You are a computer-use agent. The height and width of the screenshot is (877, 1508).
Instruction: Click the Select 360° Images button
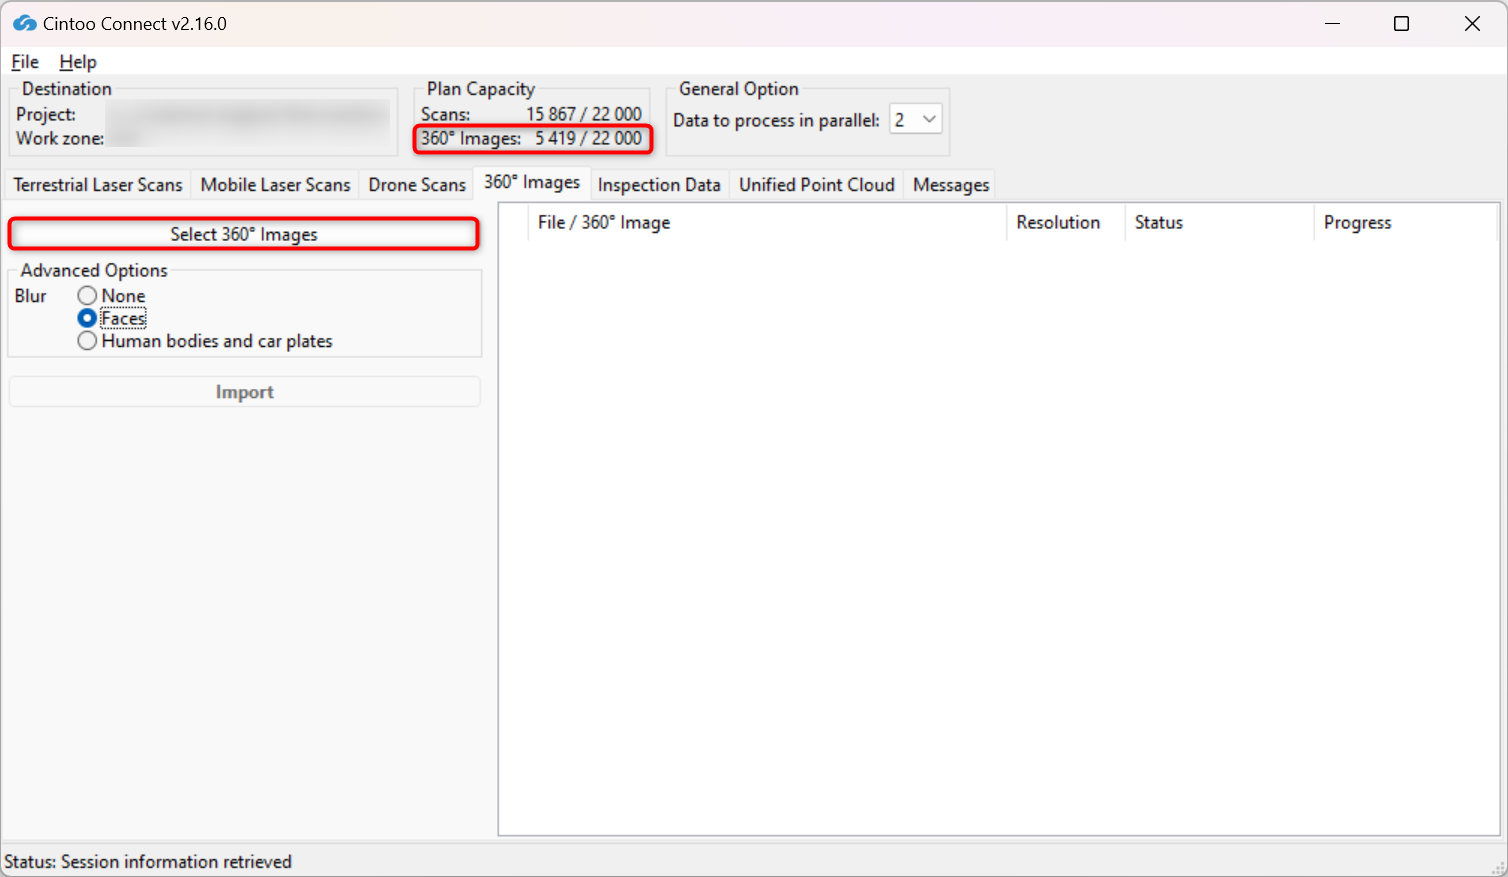[x=244, y=234]
